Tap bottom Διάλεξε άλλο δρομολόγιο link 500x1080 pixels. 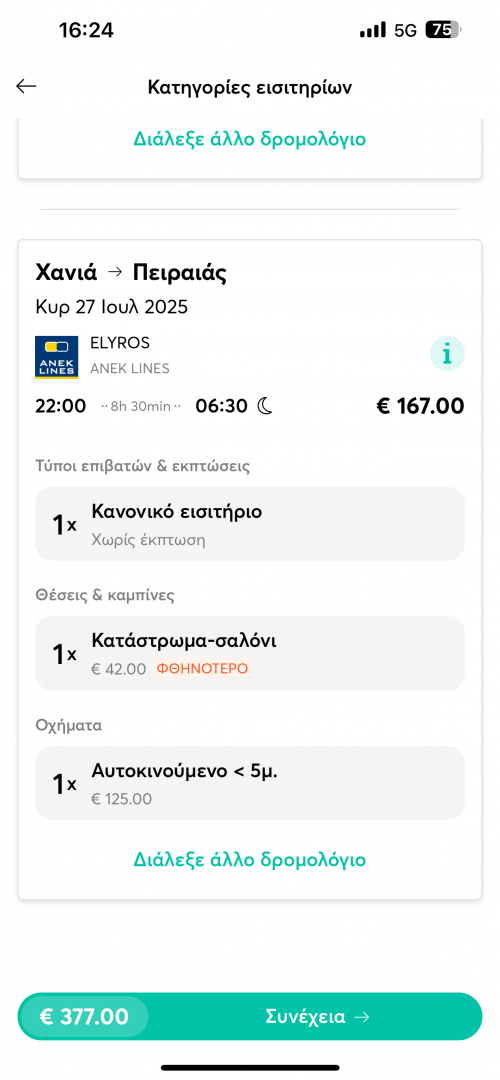click(249, 860)
